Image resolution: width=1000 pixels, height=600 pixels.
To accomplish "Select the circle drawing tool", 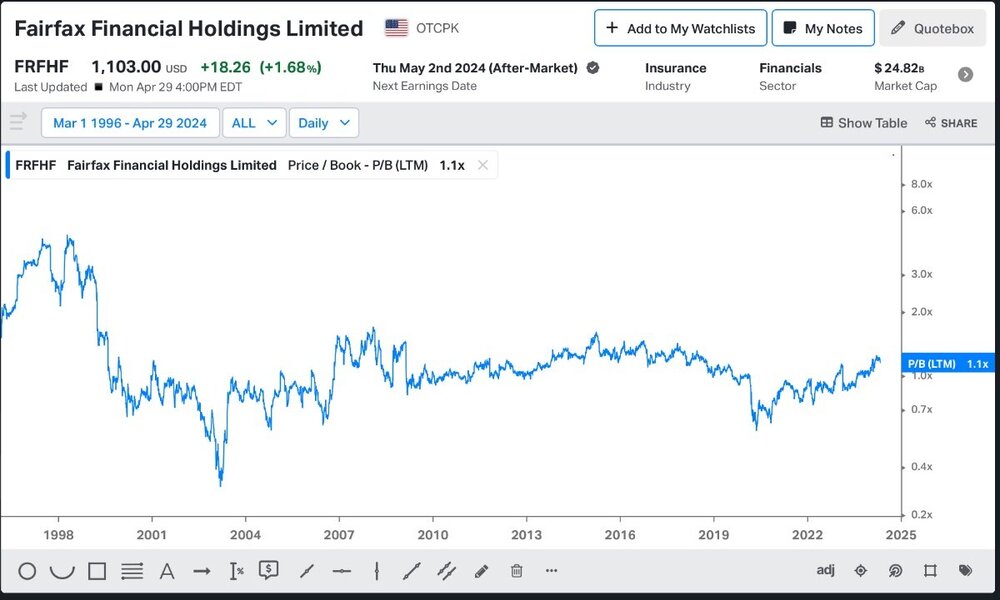I will click(27, 571).
